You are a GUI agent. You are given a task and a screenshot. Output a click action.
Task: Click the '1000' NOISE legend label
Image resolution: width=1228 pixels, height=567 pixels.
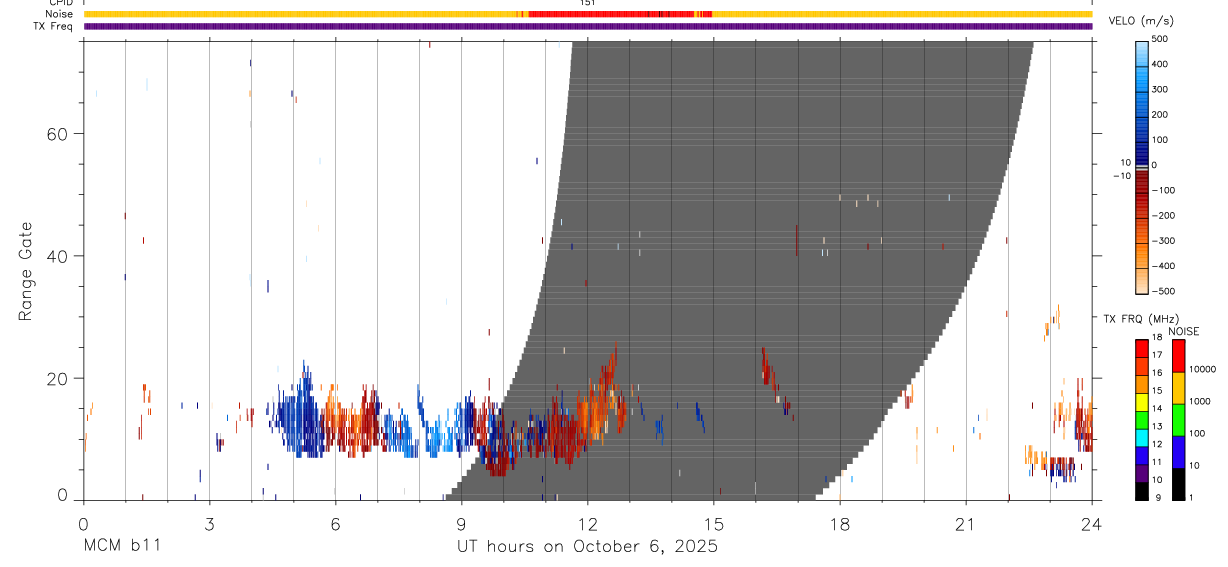(1200, 401)
